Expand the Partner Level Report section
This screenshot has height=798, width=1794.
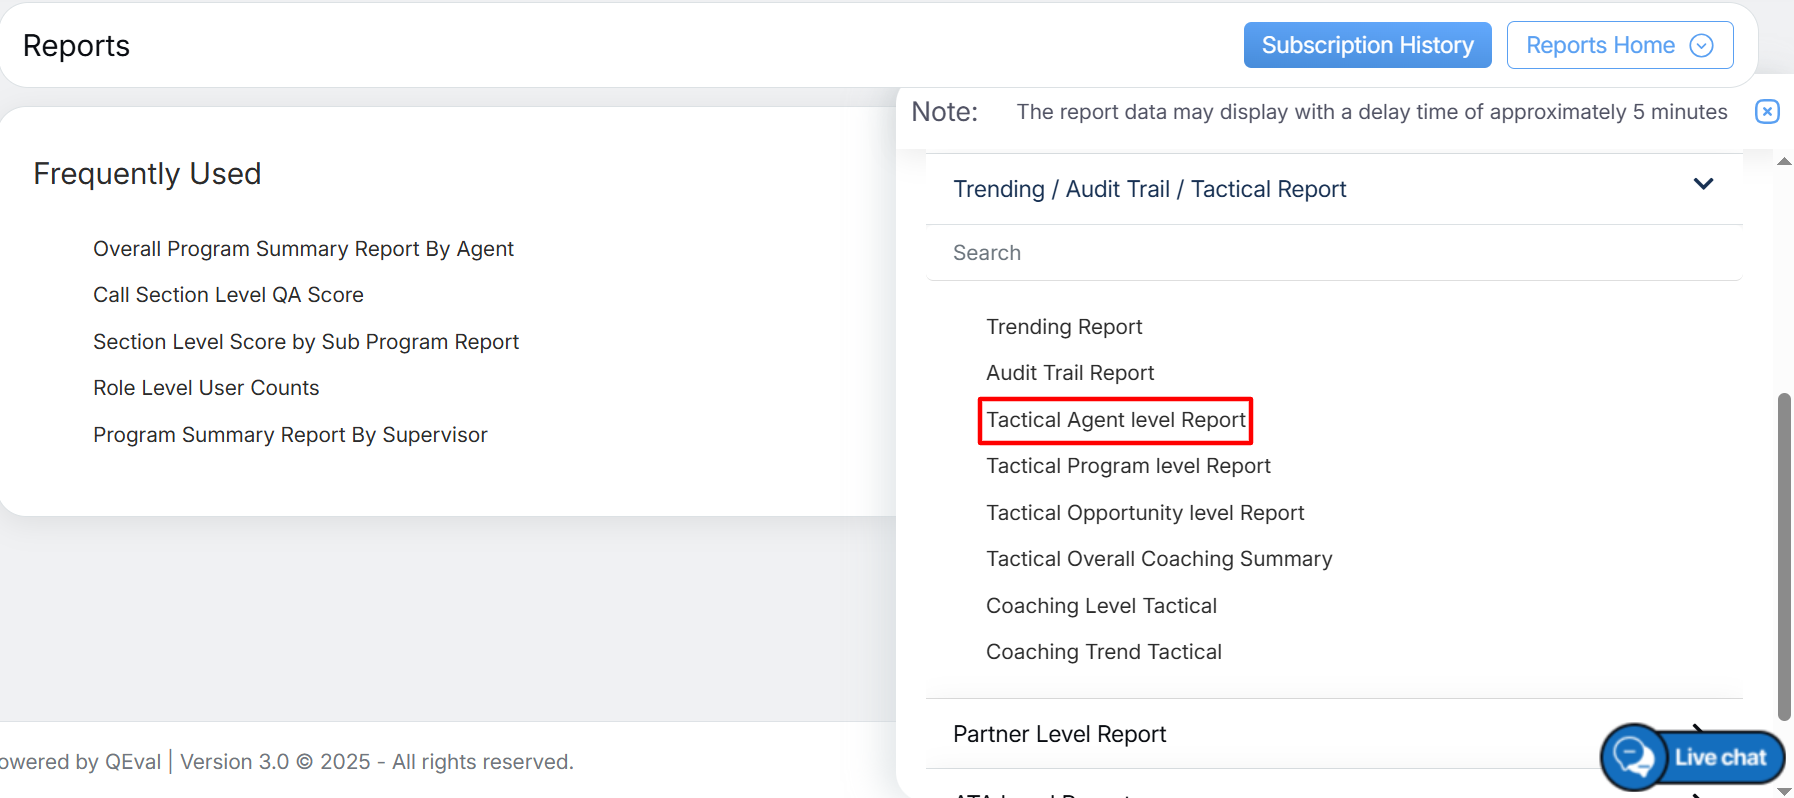click(1060, 734)
